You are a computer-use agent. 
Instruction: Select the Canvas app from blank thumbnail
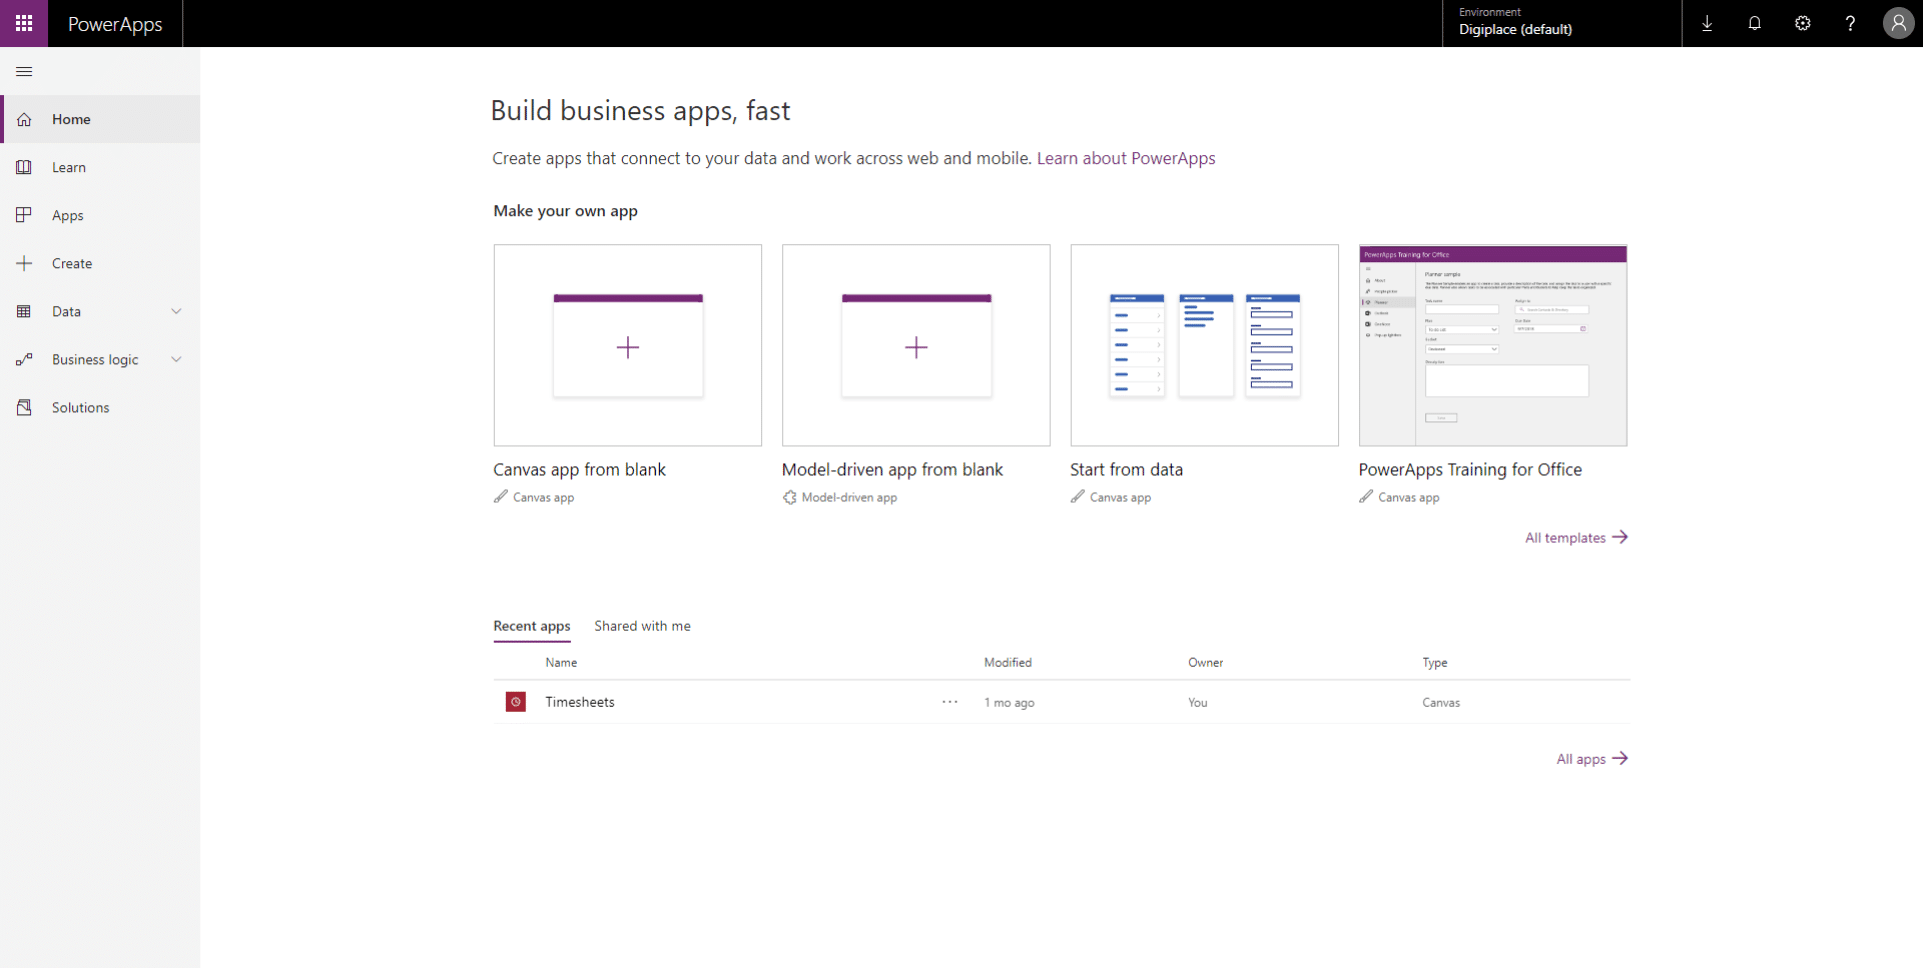[x=627, y=345]
